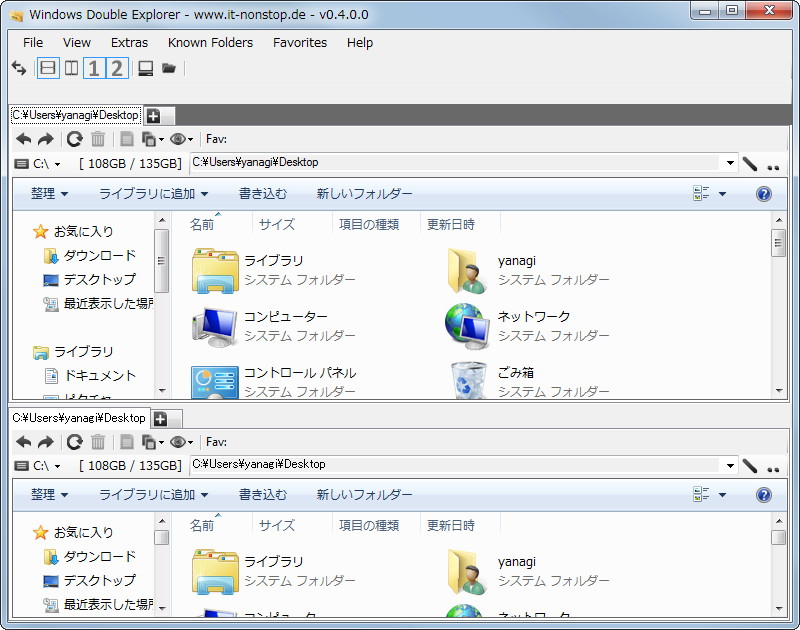This screenshot has width=800, height=630.
Task: Select ドキュメント in upper pane sidebar
Action: tap(90, 376)
